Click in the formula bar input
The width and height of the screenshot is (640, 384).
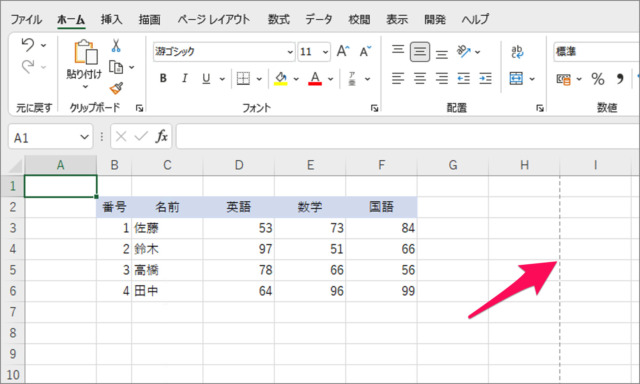[x=408, y=136]
